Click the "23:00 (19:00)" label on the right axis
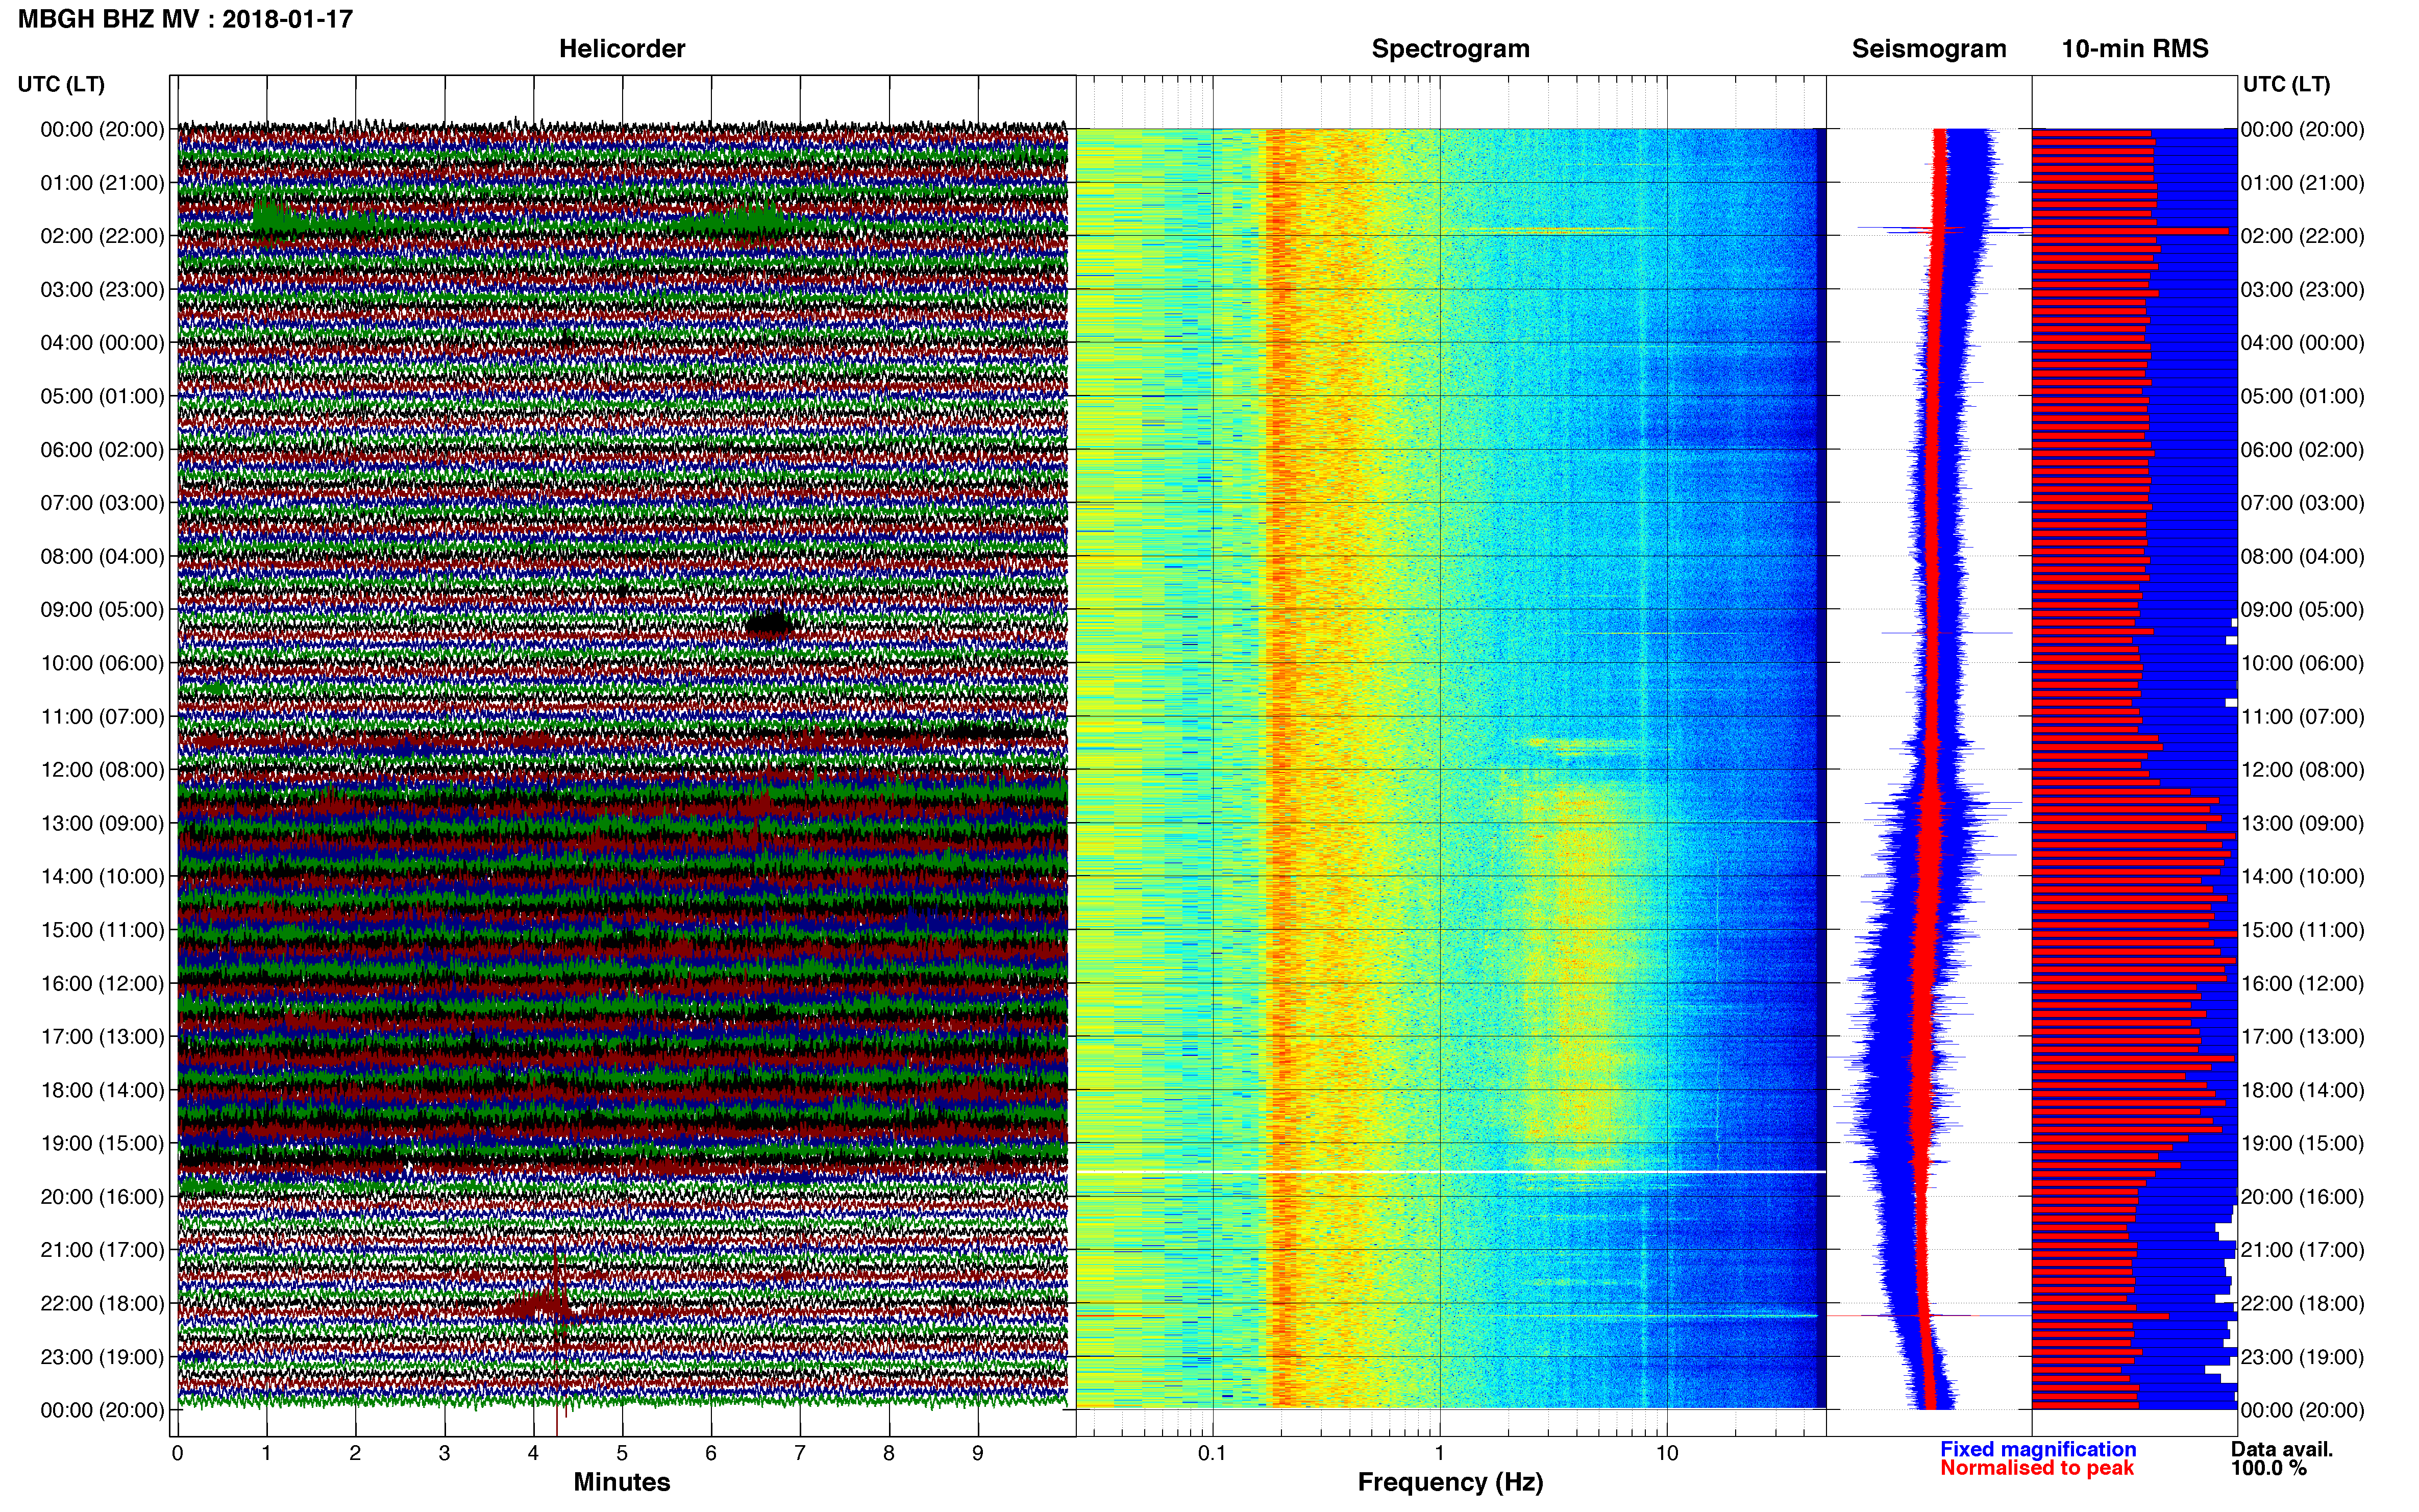This screenshot has height=1512, width=2419. pos(2302,1357)
